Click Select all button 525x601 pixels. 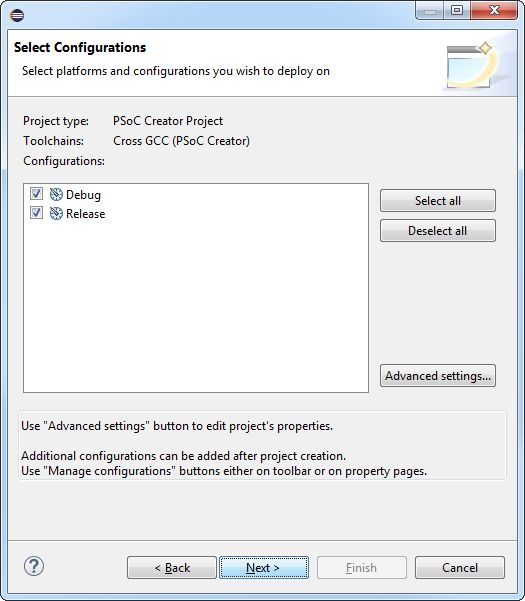pyautogui.click(x=438, y=200)
